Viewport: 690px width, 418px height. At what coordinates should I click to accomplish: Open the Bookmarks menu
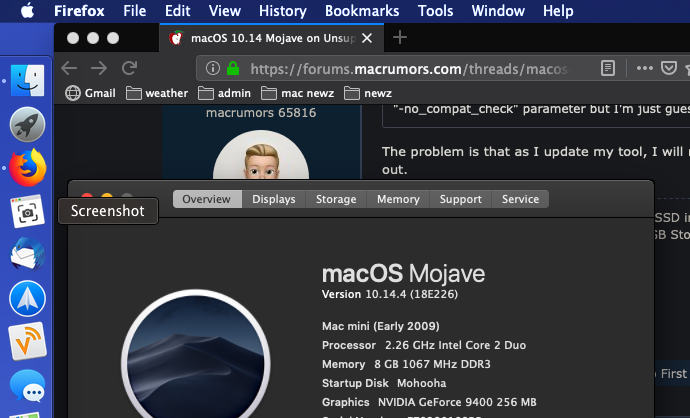pos(362,11)
